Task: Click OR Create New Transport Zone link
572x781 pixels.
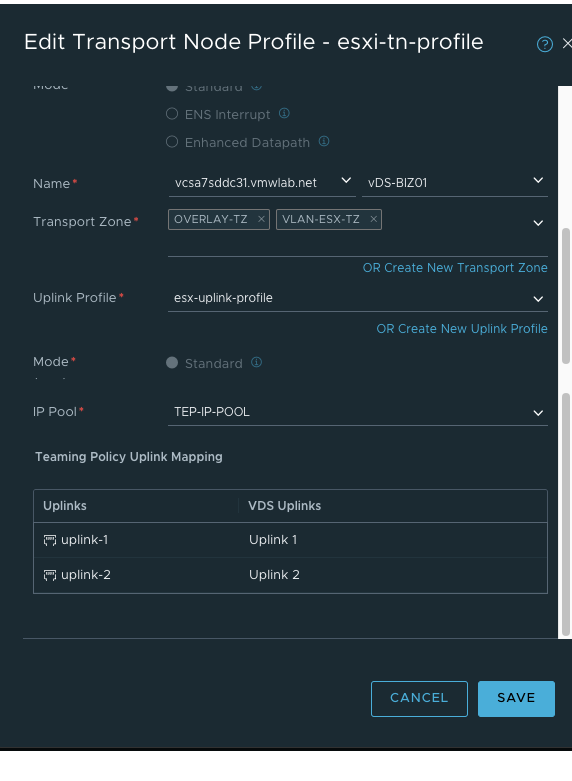Action: 455,267
